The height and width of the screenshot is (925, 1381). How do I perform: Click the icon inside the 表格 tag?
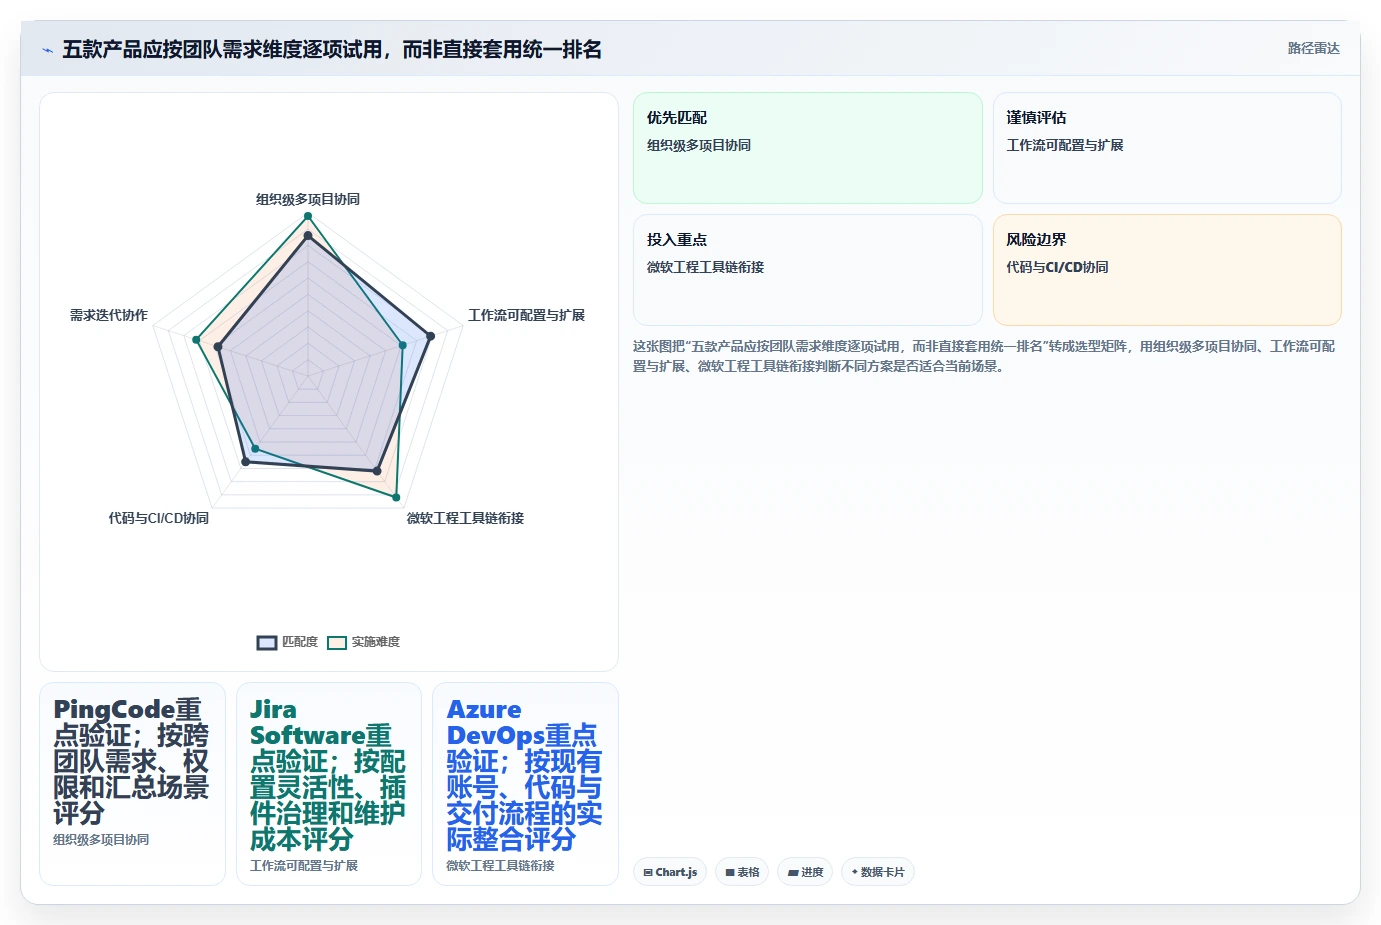730,873
